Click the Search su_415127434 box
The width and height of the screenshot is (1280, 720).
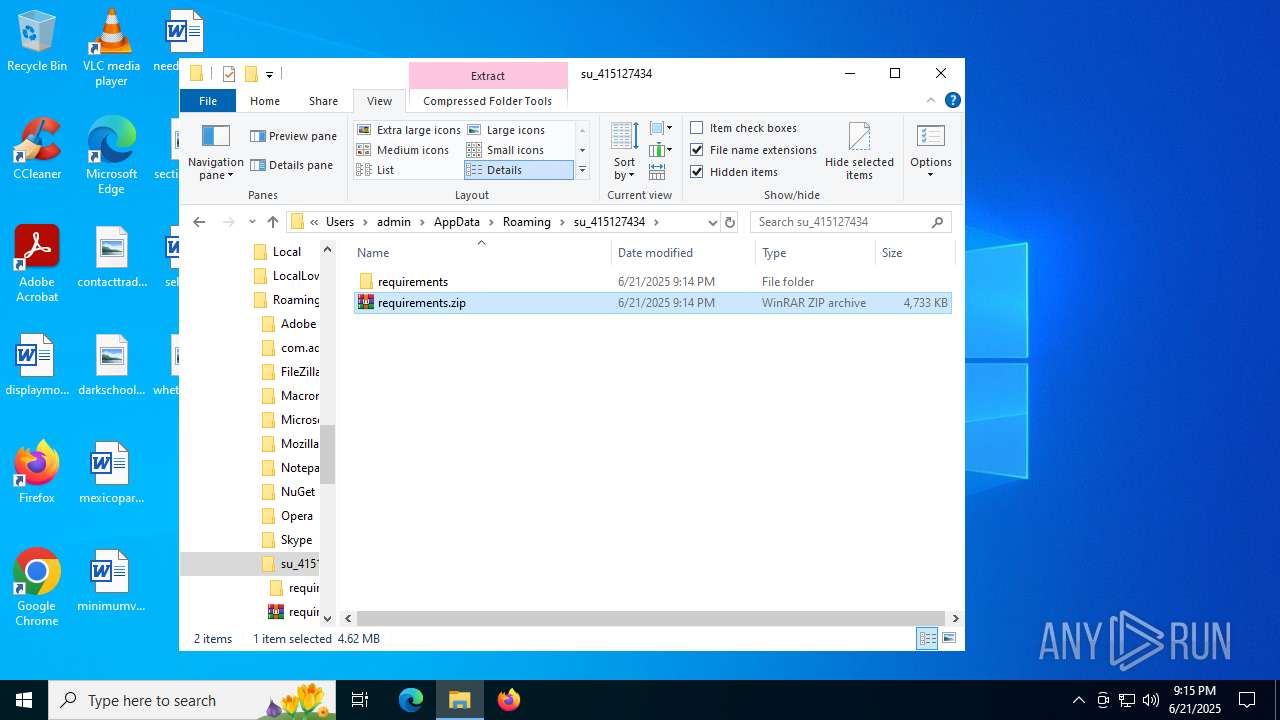click(x=850, y=222)
